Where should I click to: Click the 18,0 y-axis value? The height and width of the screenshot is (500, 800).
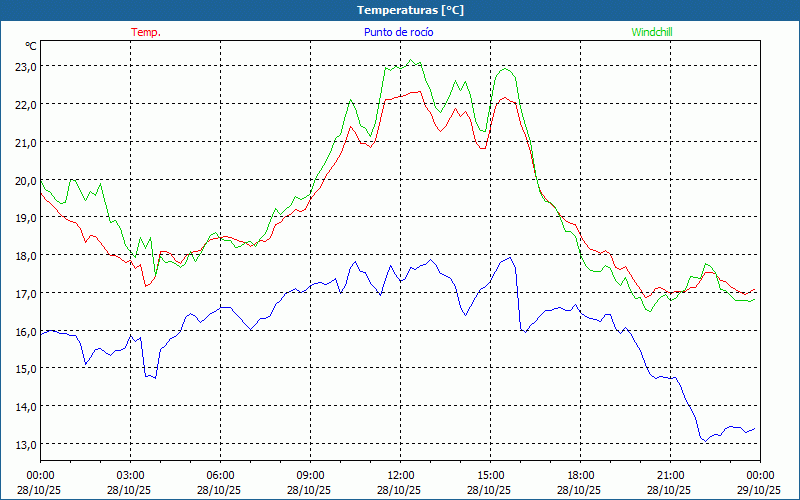(x=25, y=256)
